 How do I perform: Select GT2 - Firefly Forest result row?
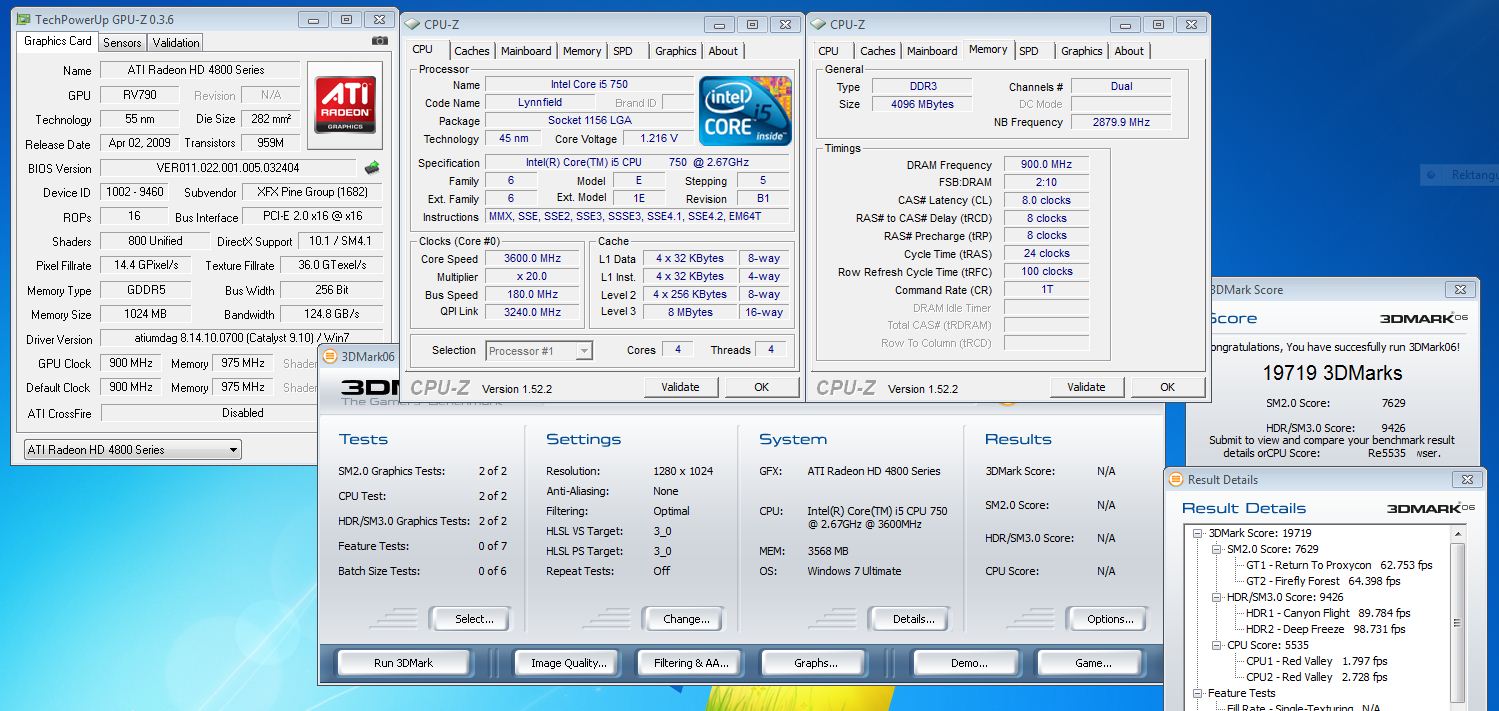click(x=1323, y=581)
